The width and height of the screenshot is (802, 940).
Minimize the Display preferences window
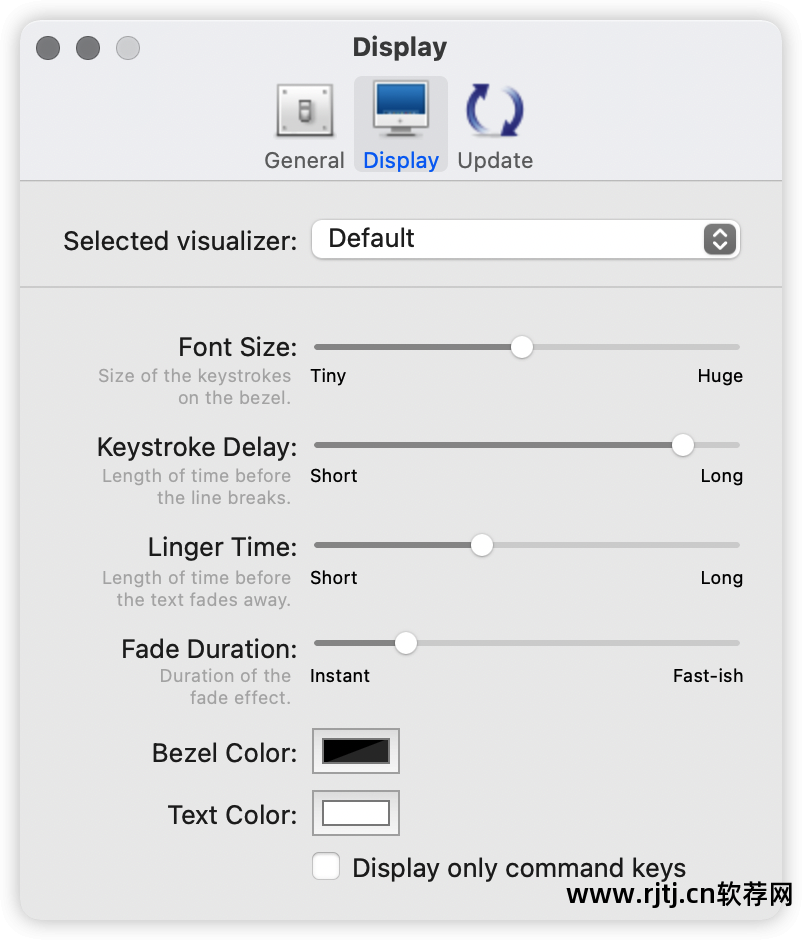click(x=88, y=48)
